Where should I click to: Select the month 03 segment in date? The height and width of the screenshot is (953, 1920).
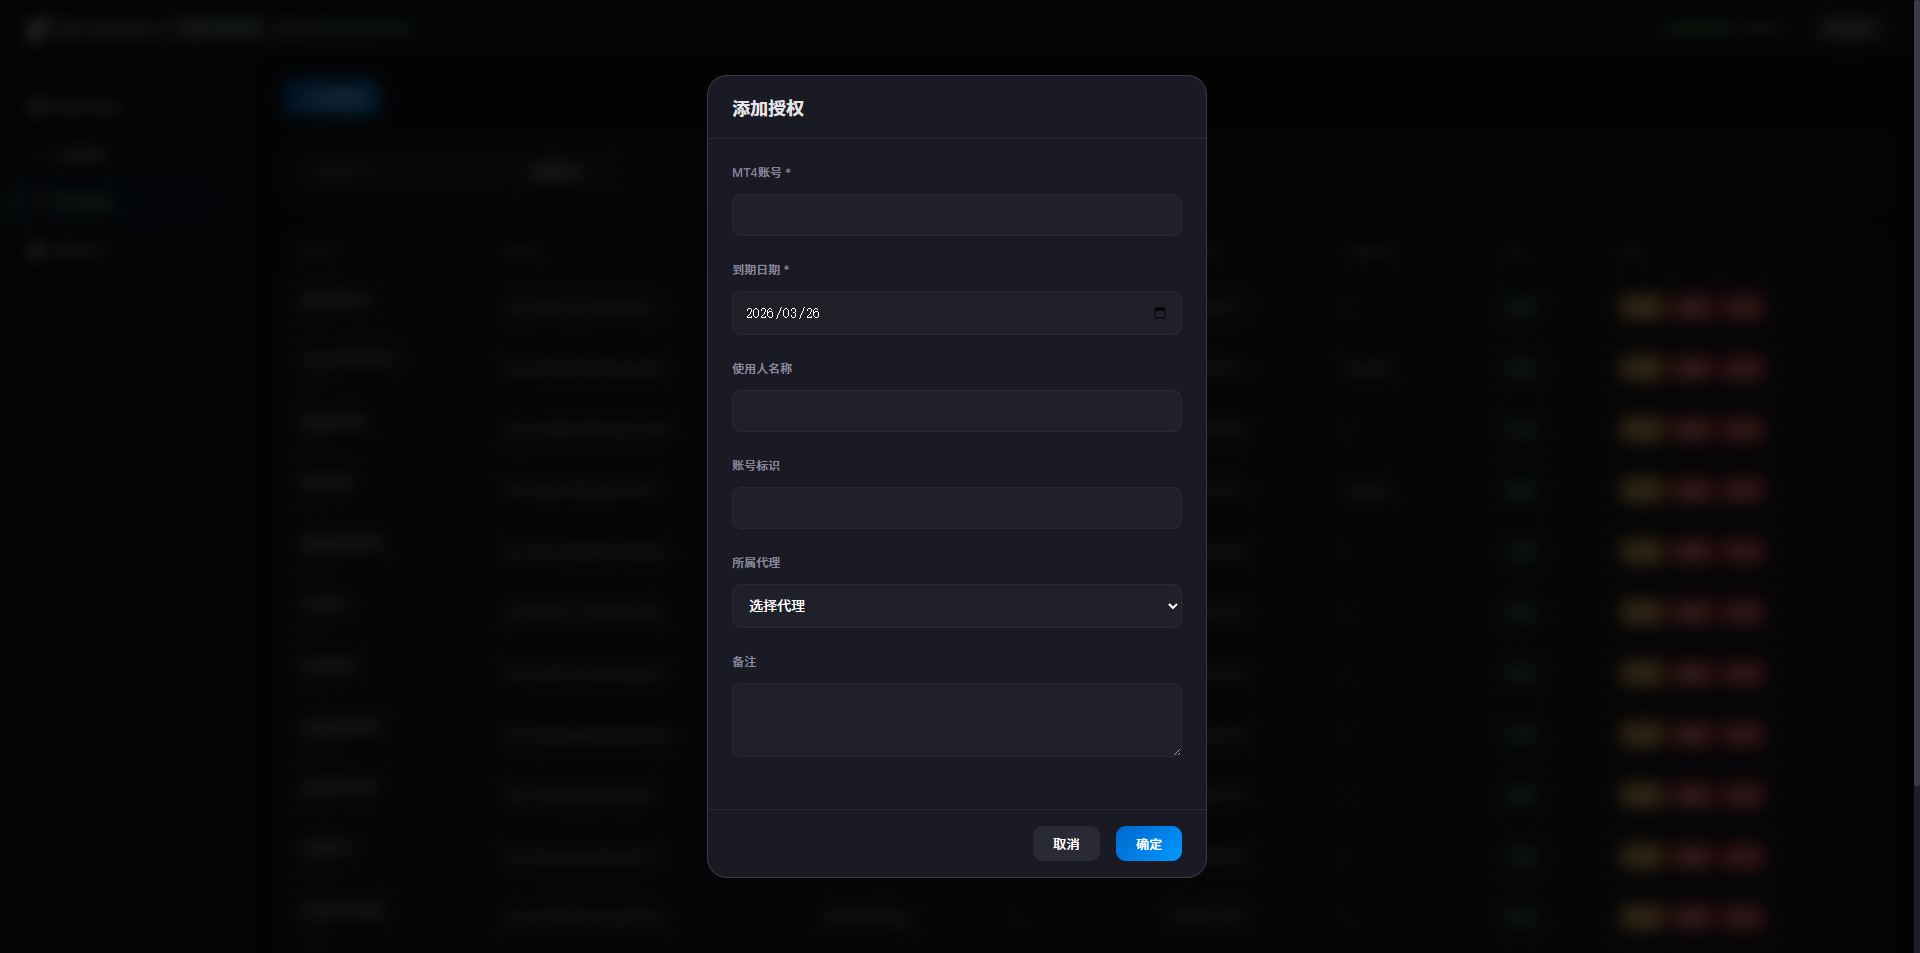tap(789, 313)
